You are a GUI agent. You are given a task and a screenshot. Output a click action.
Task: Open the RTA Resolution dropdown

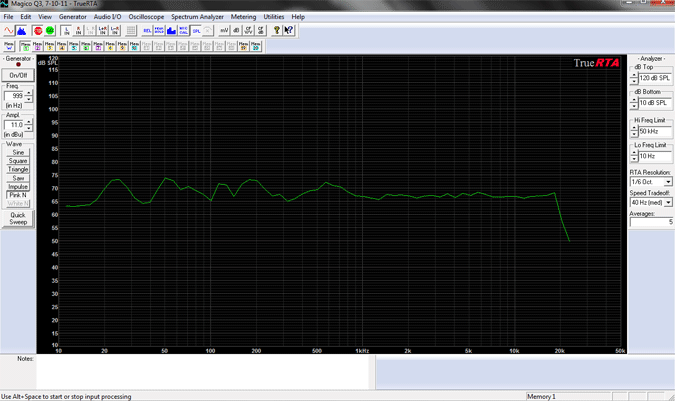668,182
